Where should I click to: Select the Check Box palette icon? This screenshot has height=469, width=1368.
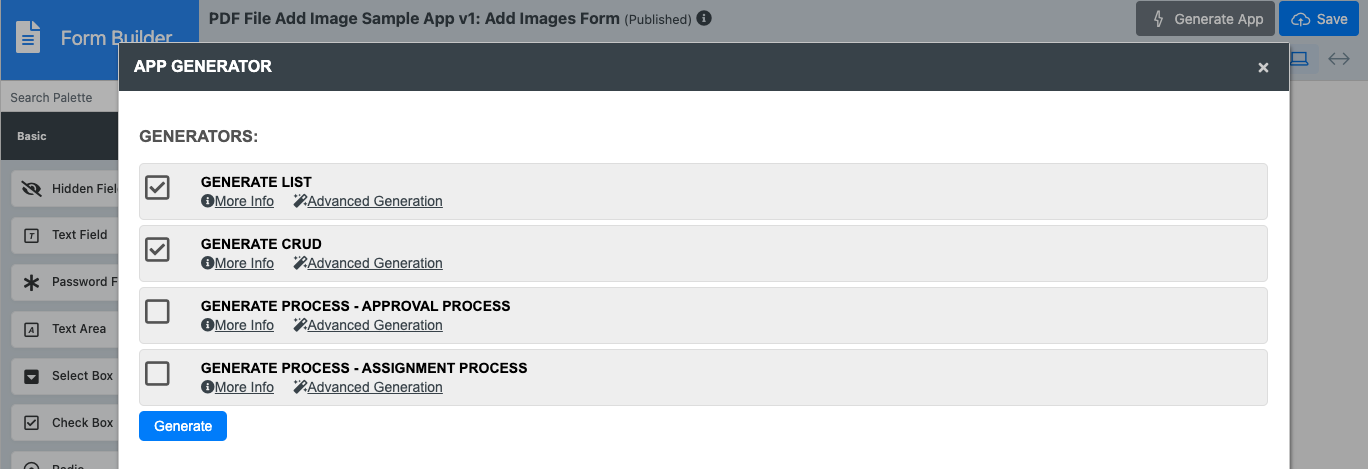pyautogui.click(x=31, y=423)
